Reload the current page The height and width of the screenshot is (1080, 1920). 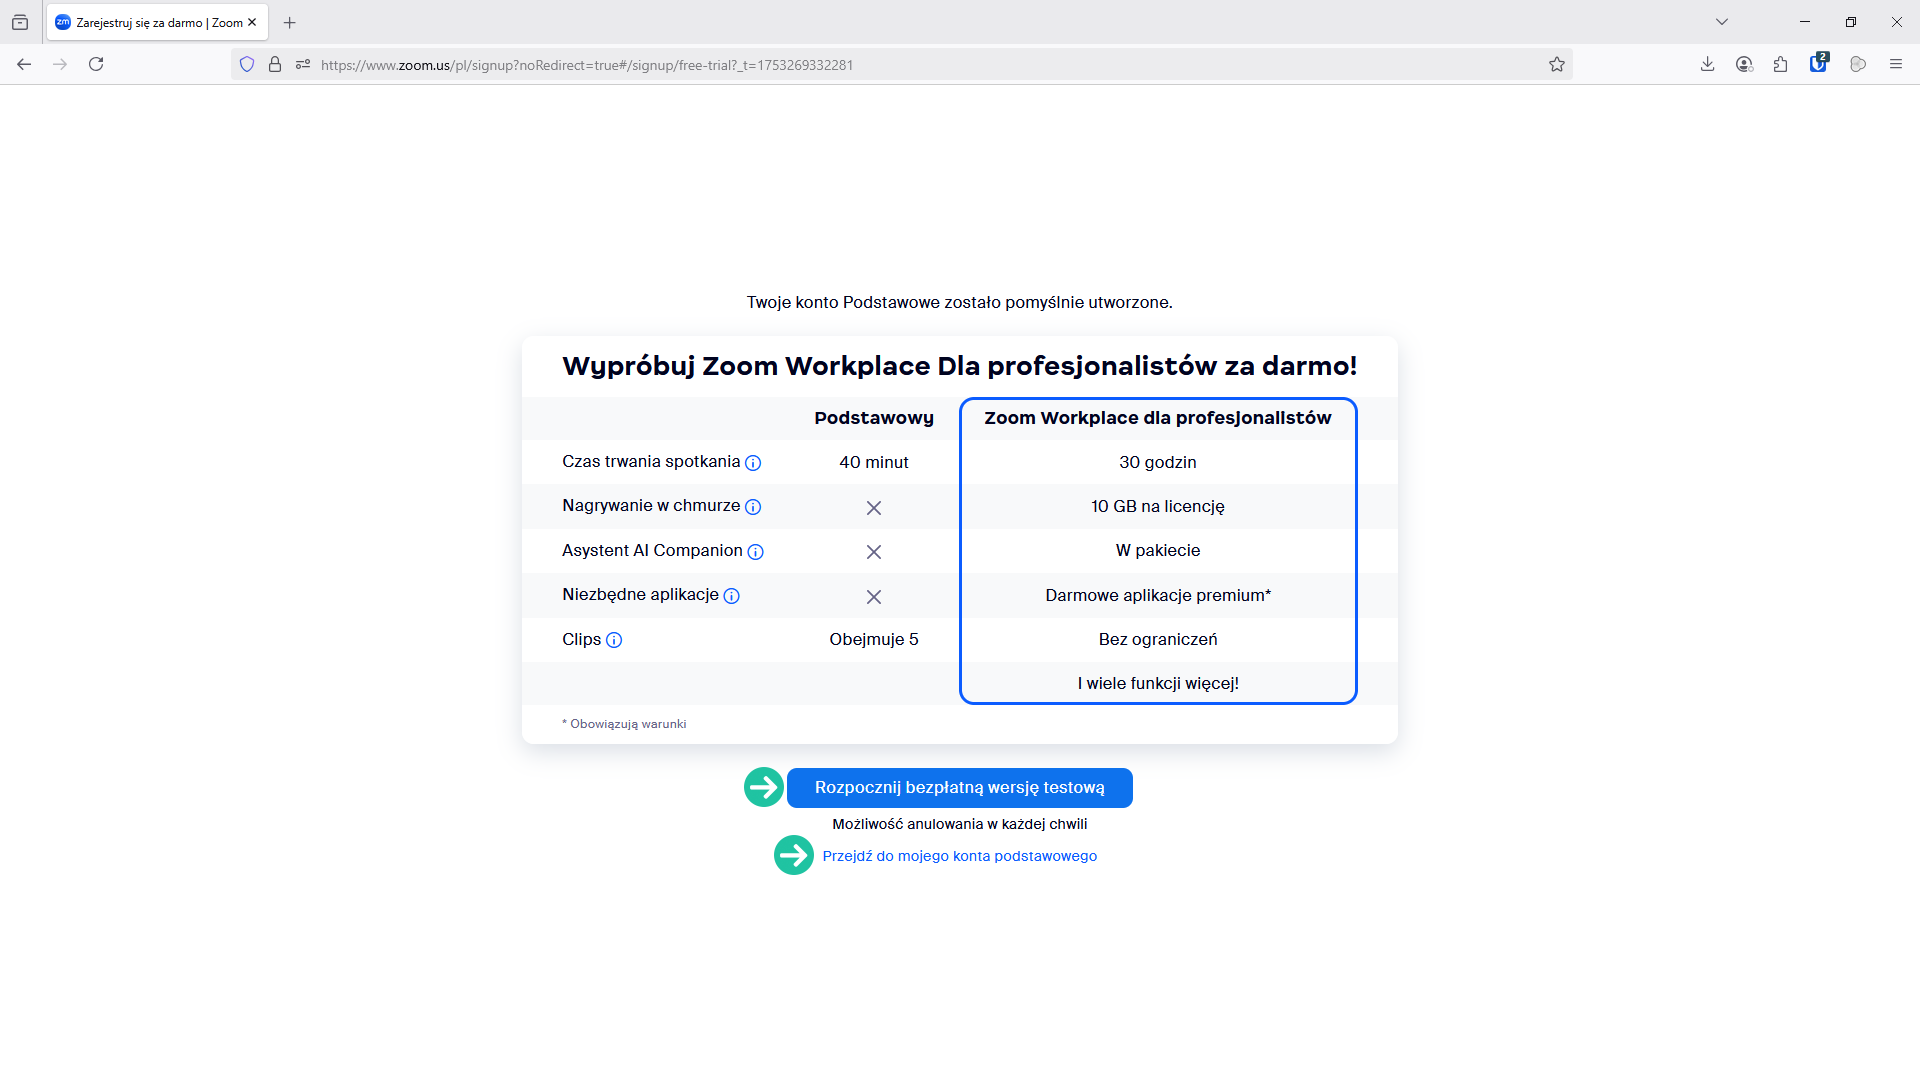[x=96, y=64]
